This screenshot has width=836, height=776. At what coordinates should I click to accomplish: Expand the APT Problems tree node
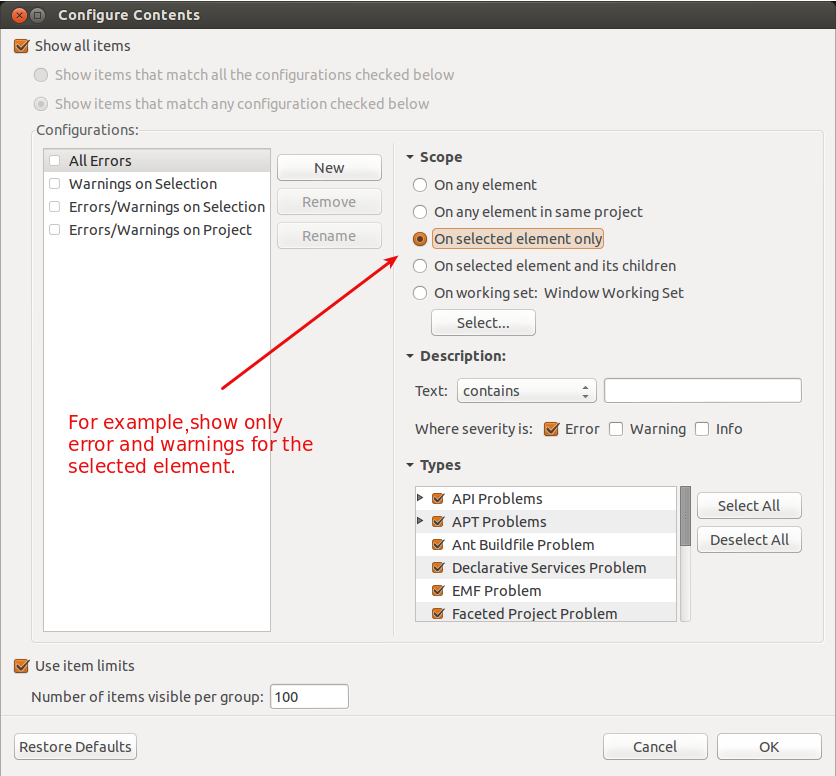420,521
